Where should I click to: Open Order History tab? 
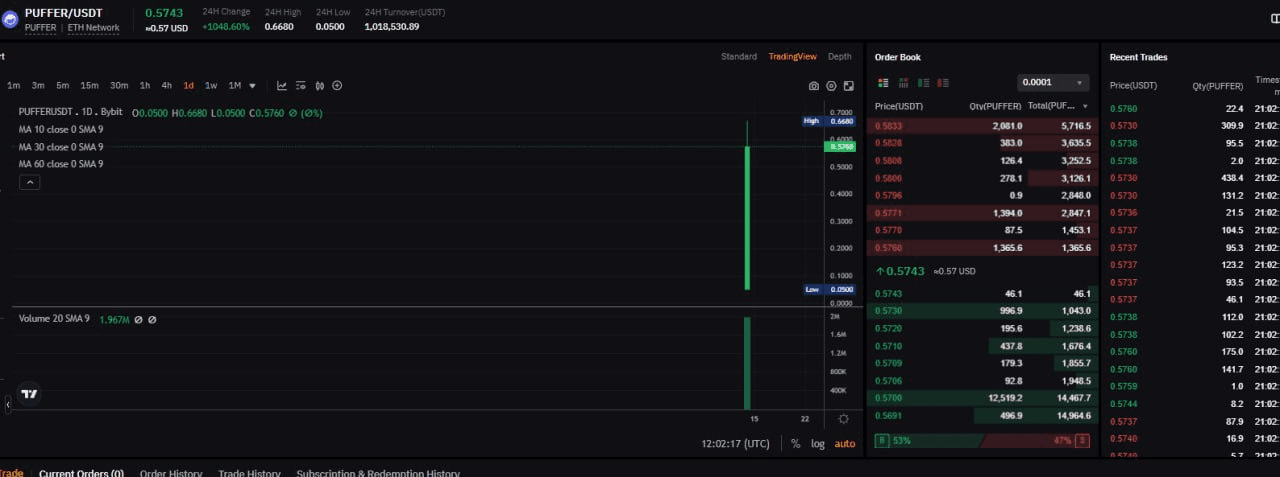171,473
